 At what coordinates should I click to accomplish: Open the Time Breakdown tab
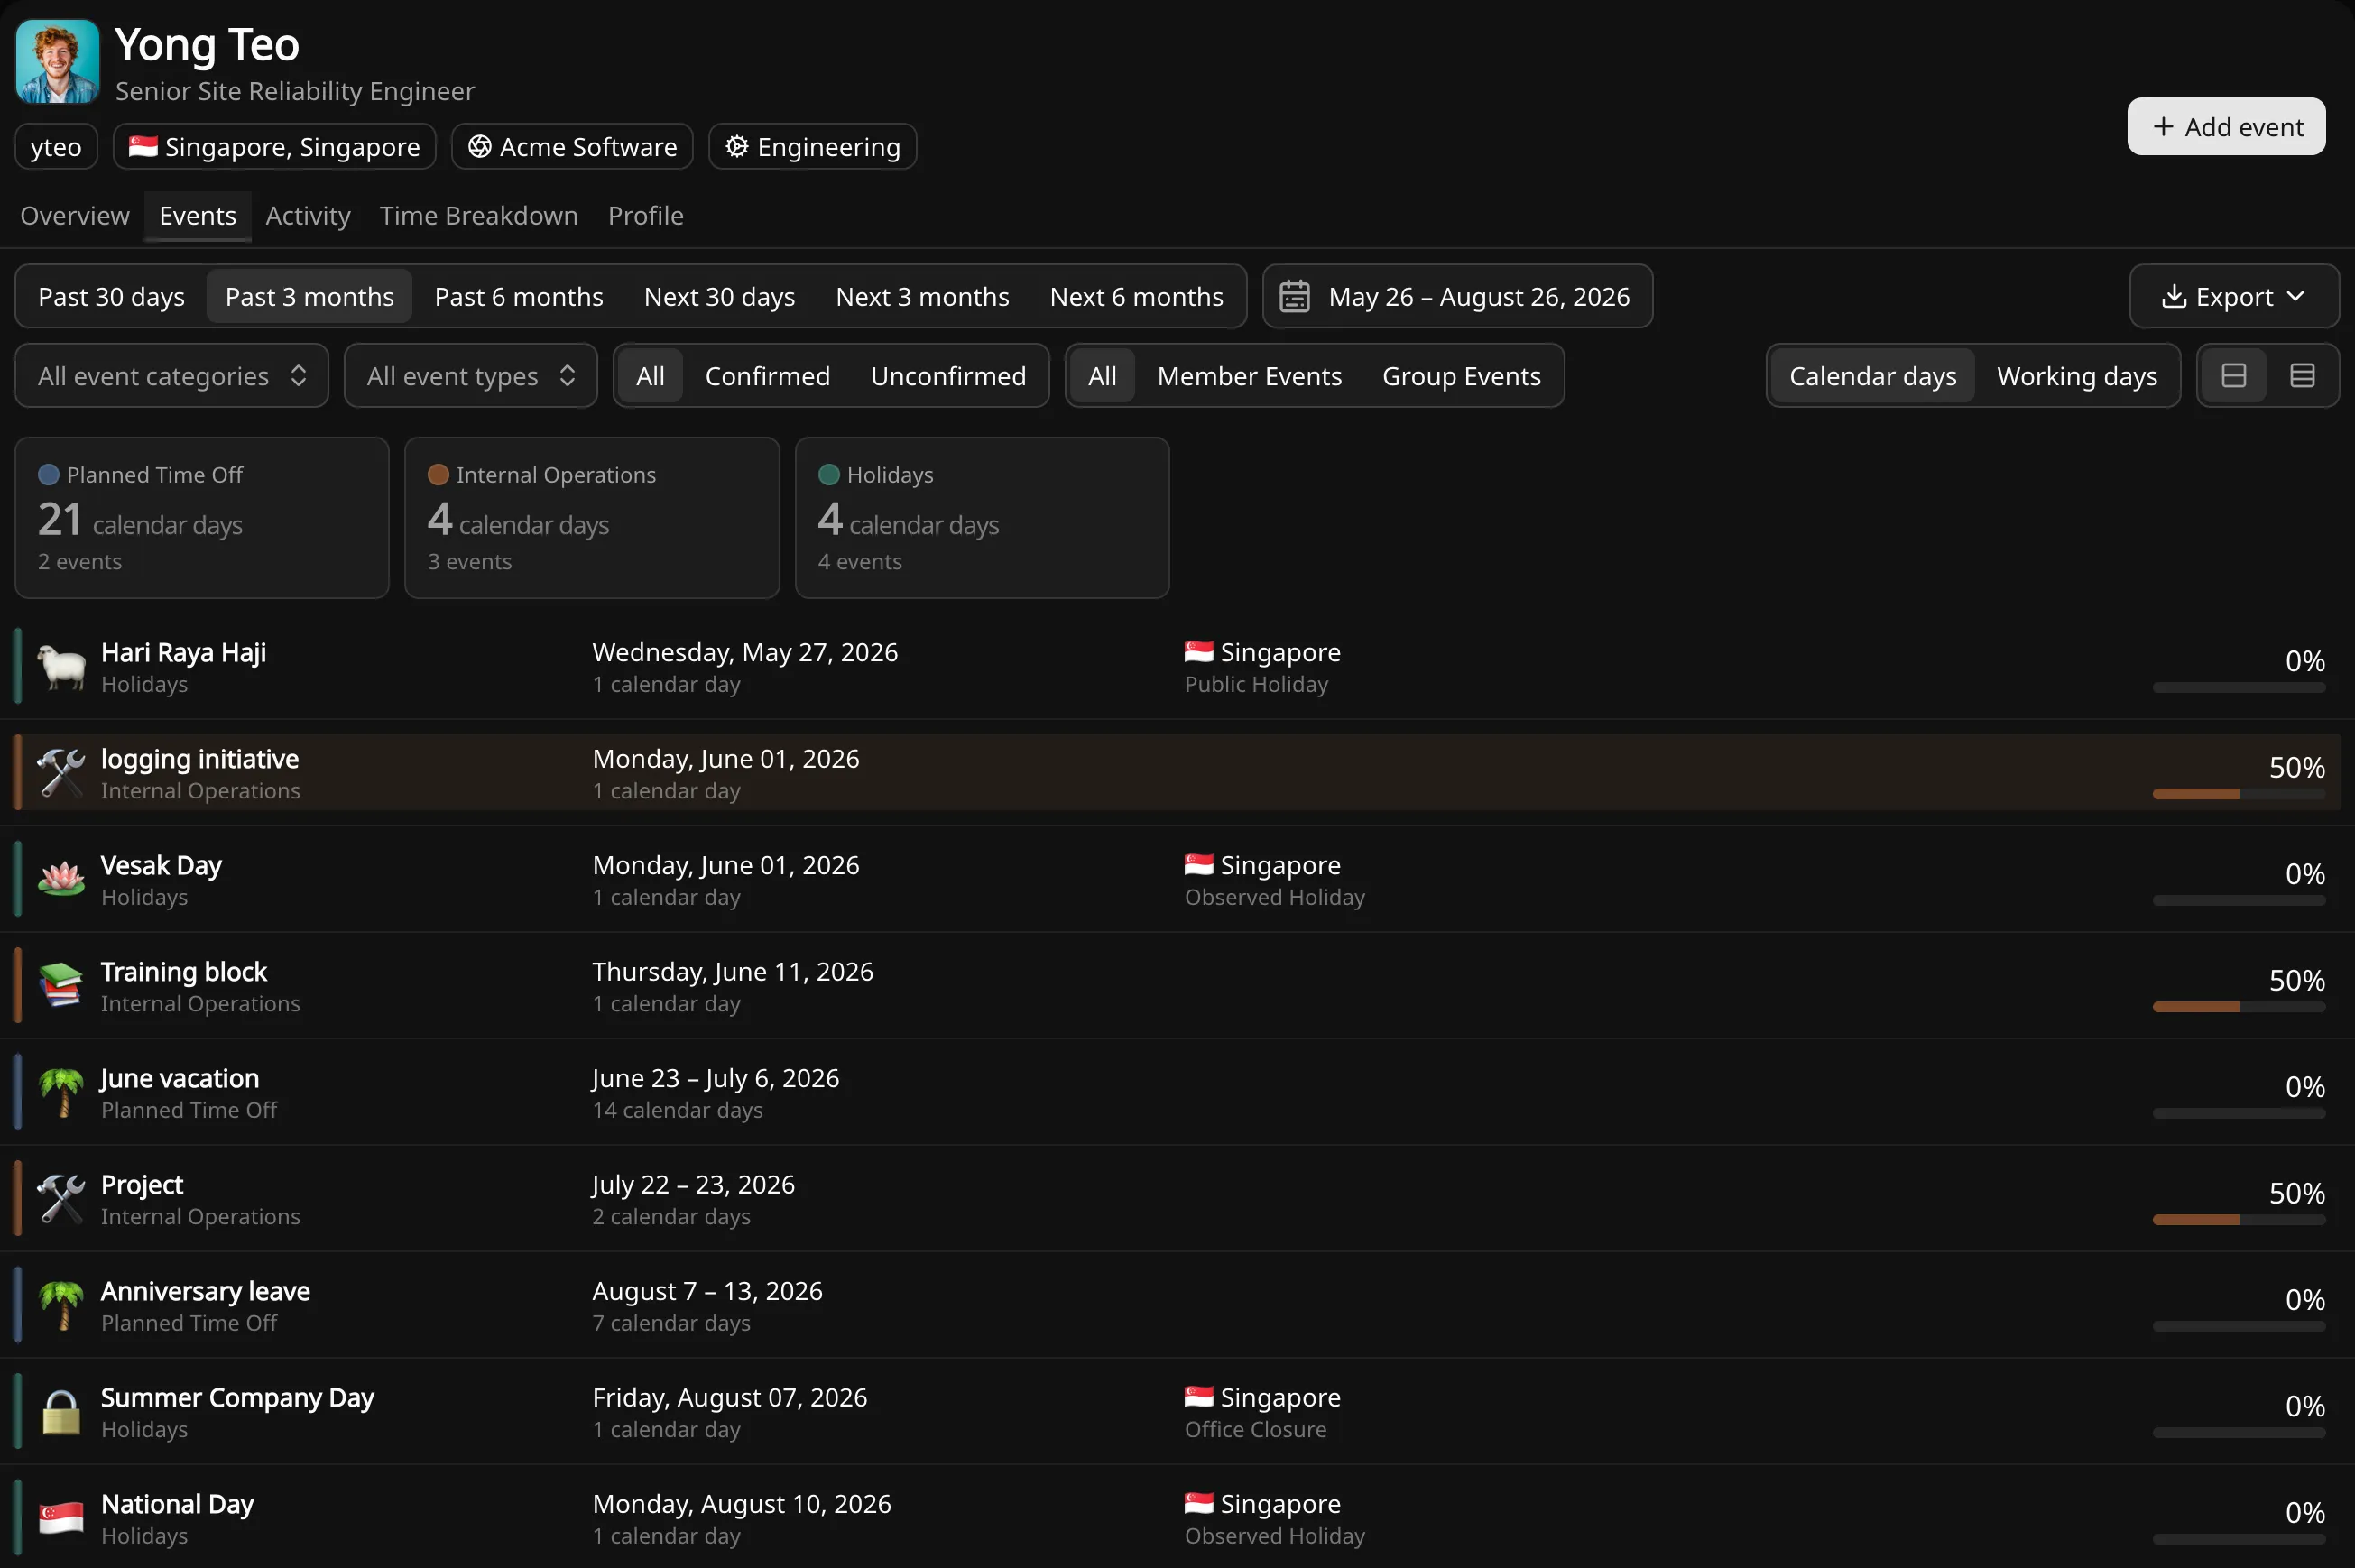coord(479,216)
